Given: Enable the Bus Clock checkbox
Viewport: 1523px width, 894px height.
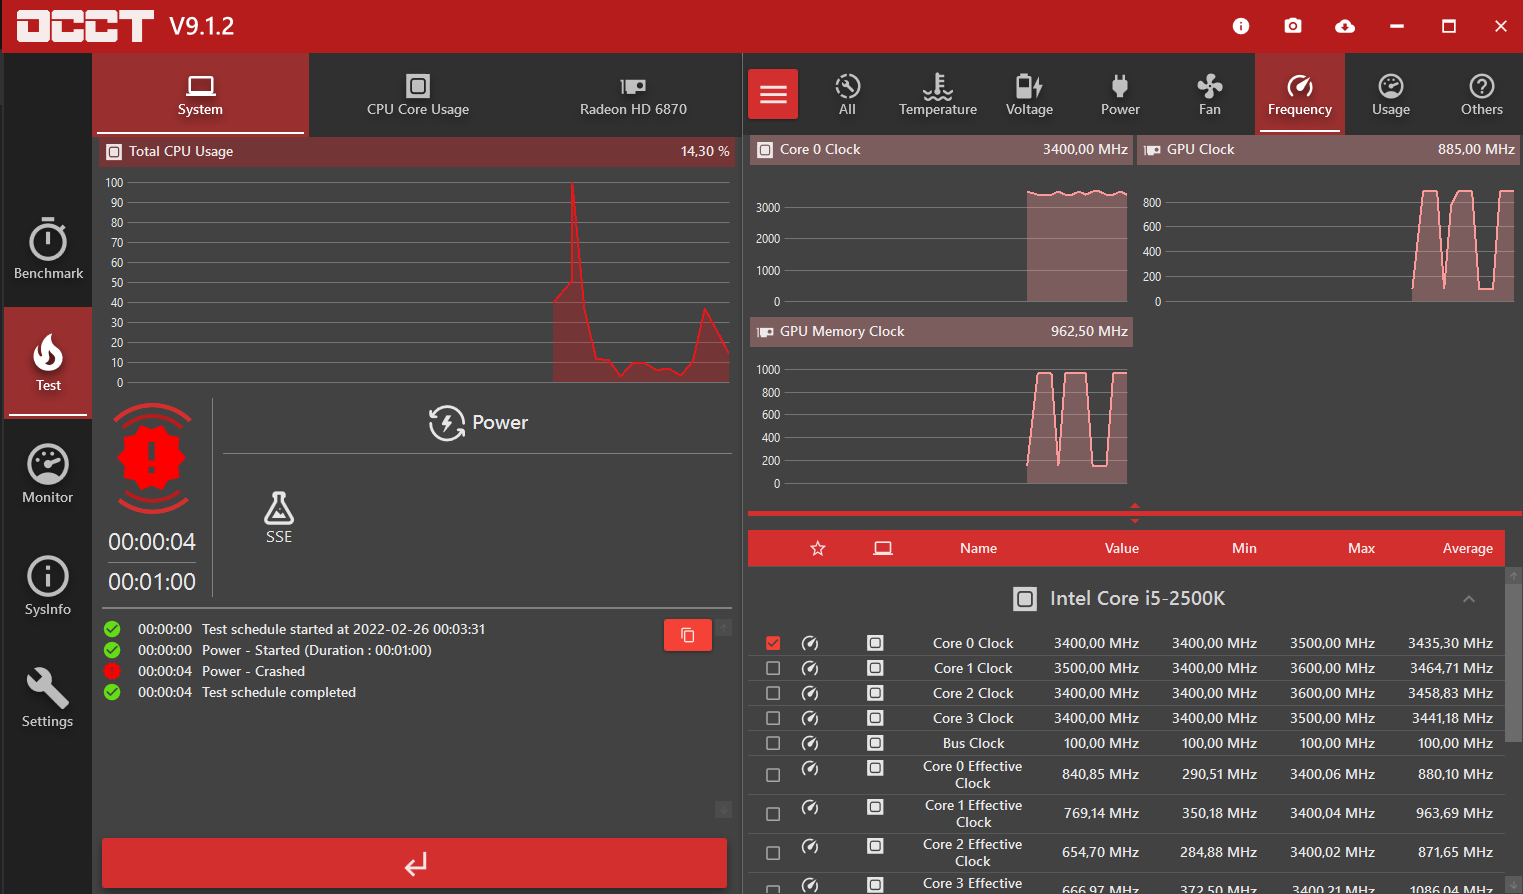Looking at the screenshot, I should (x=773, y=743).
